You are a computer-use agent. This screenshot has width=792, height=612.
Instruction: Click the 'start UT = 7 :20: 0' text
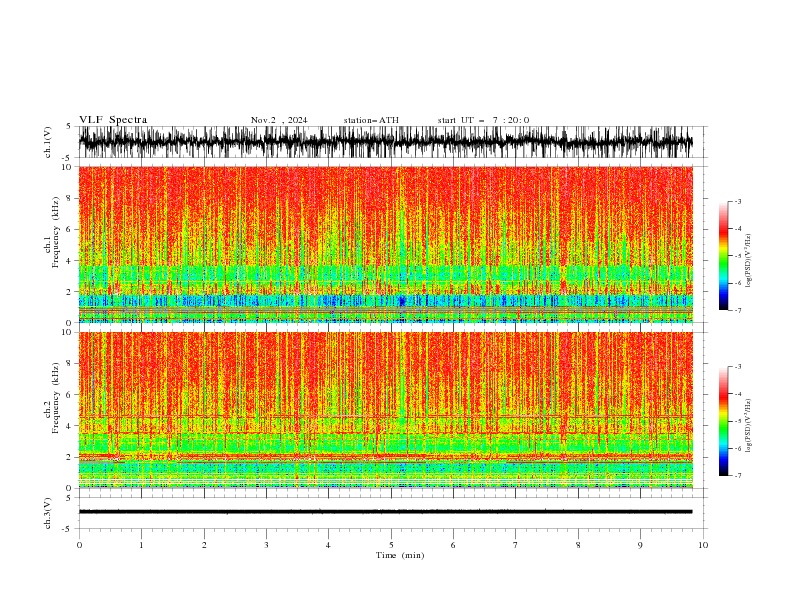pyautogui.click(x=483, y=120)
